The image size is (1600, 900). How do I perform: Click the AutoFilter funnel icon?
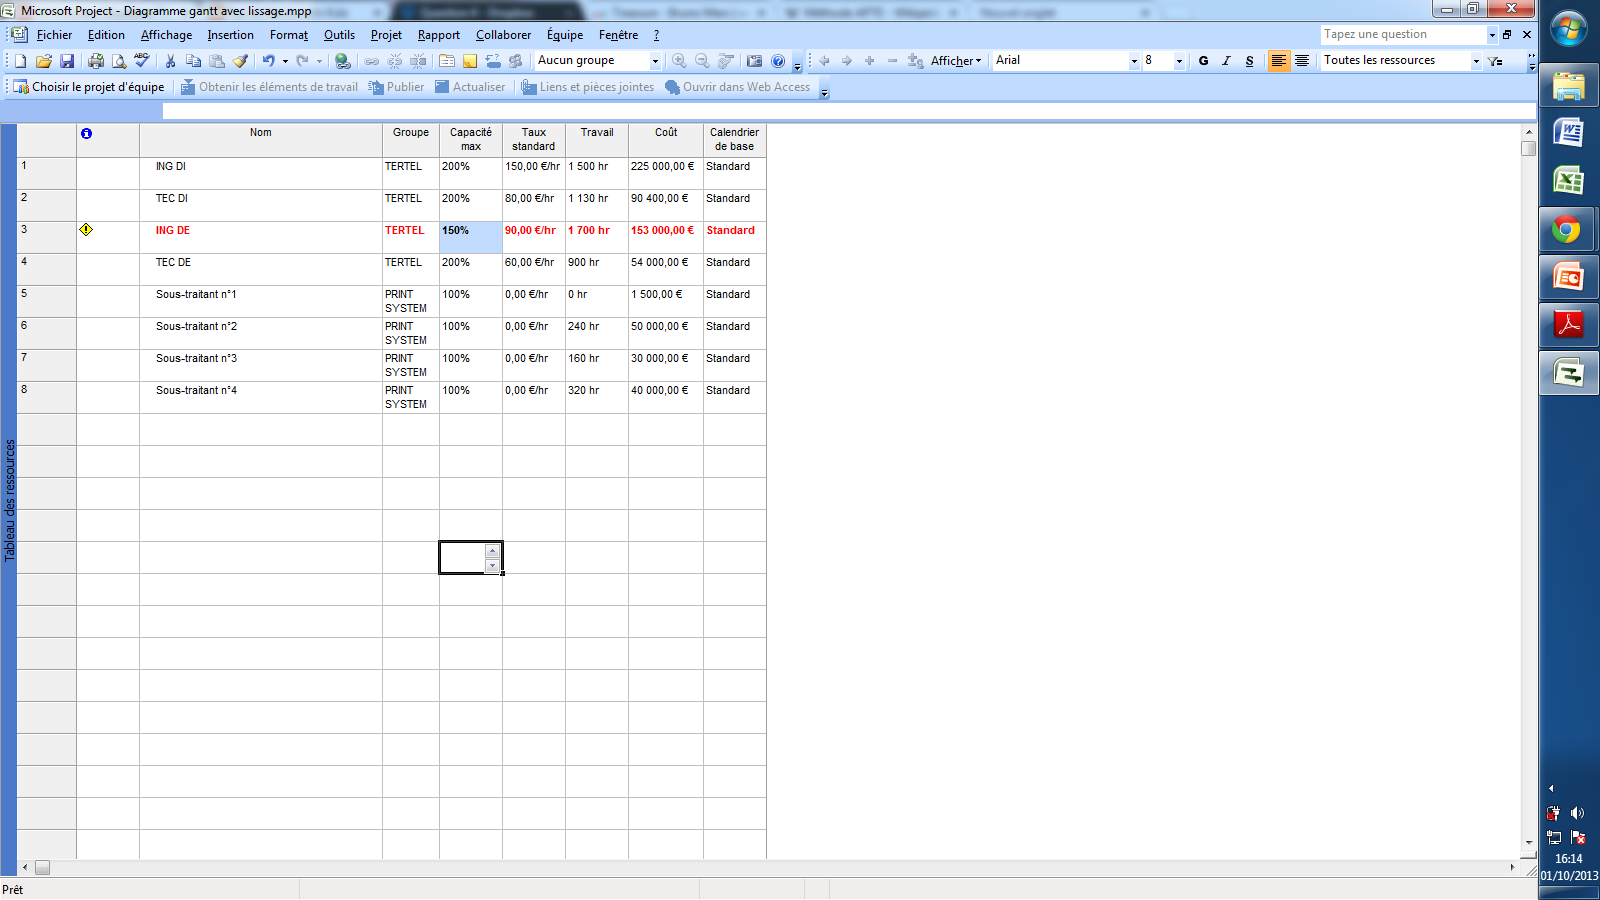pos(1495,61)
